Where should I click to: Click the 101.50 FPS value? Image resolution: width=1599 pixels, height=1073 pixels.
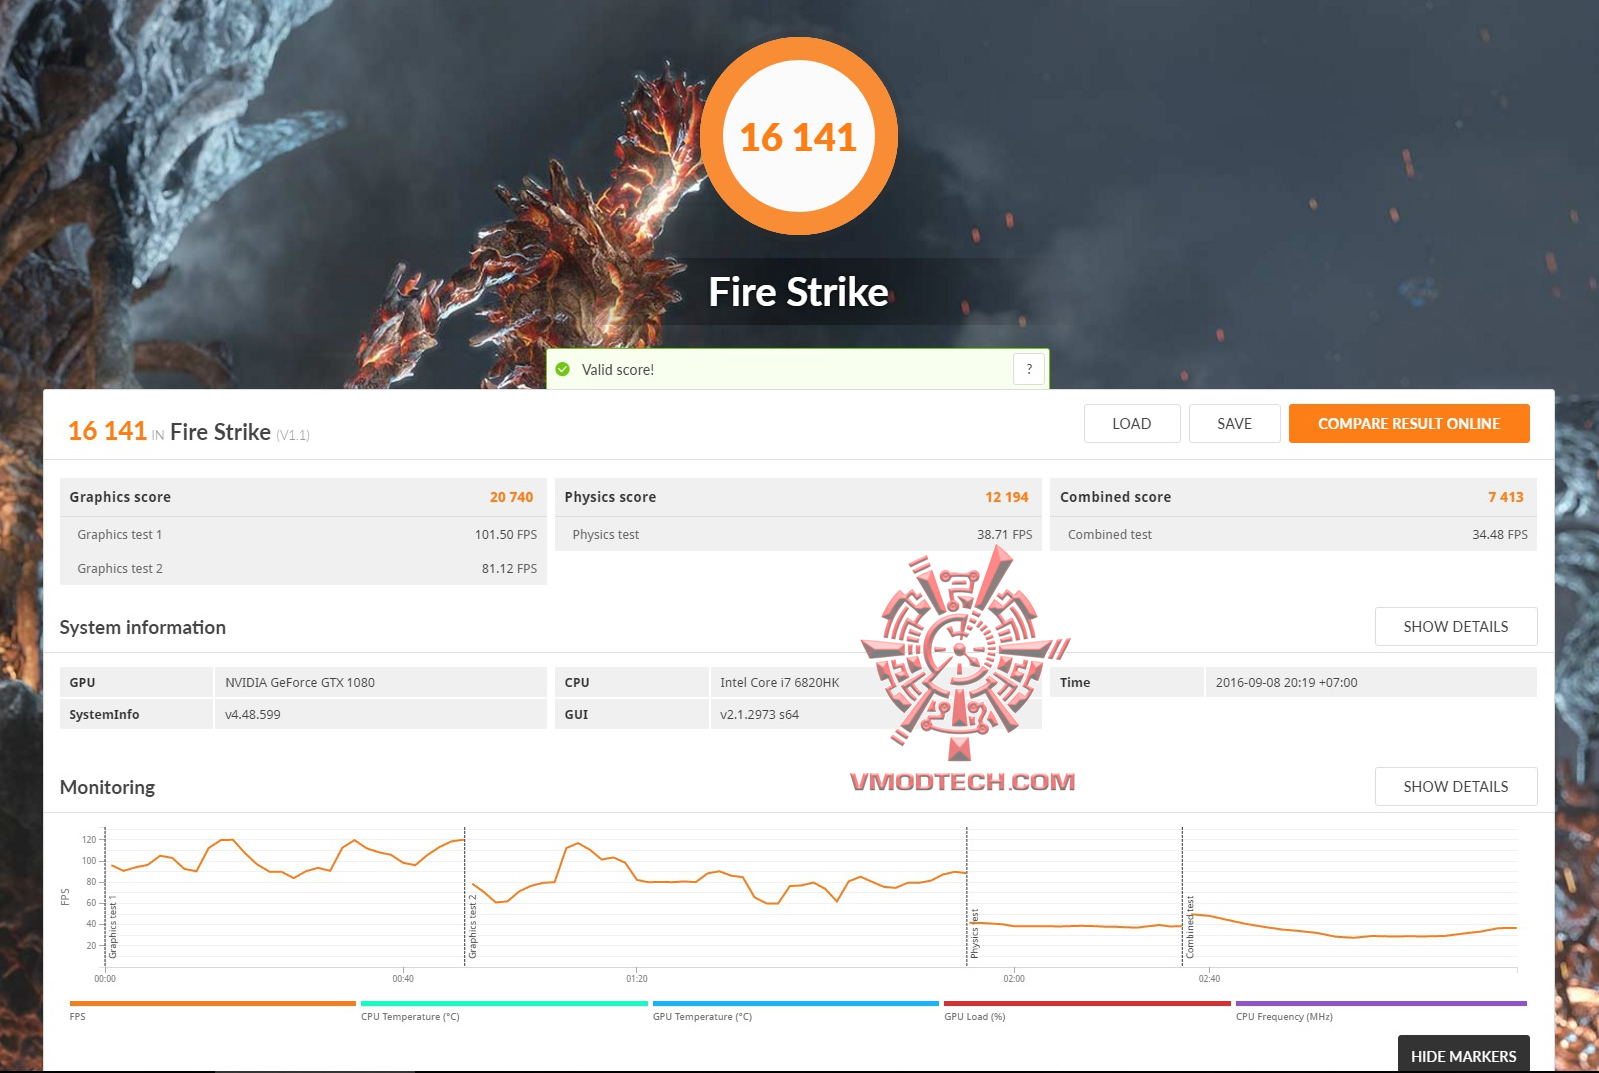pyautogui.click(x=506, y=535)
